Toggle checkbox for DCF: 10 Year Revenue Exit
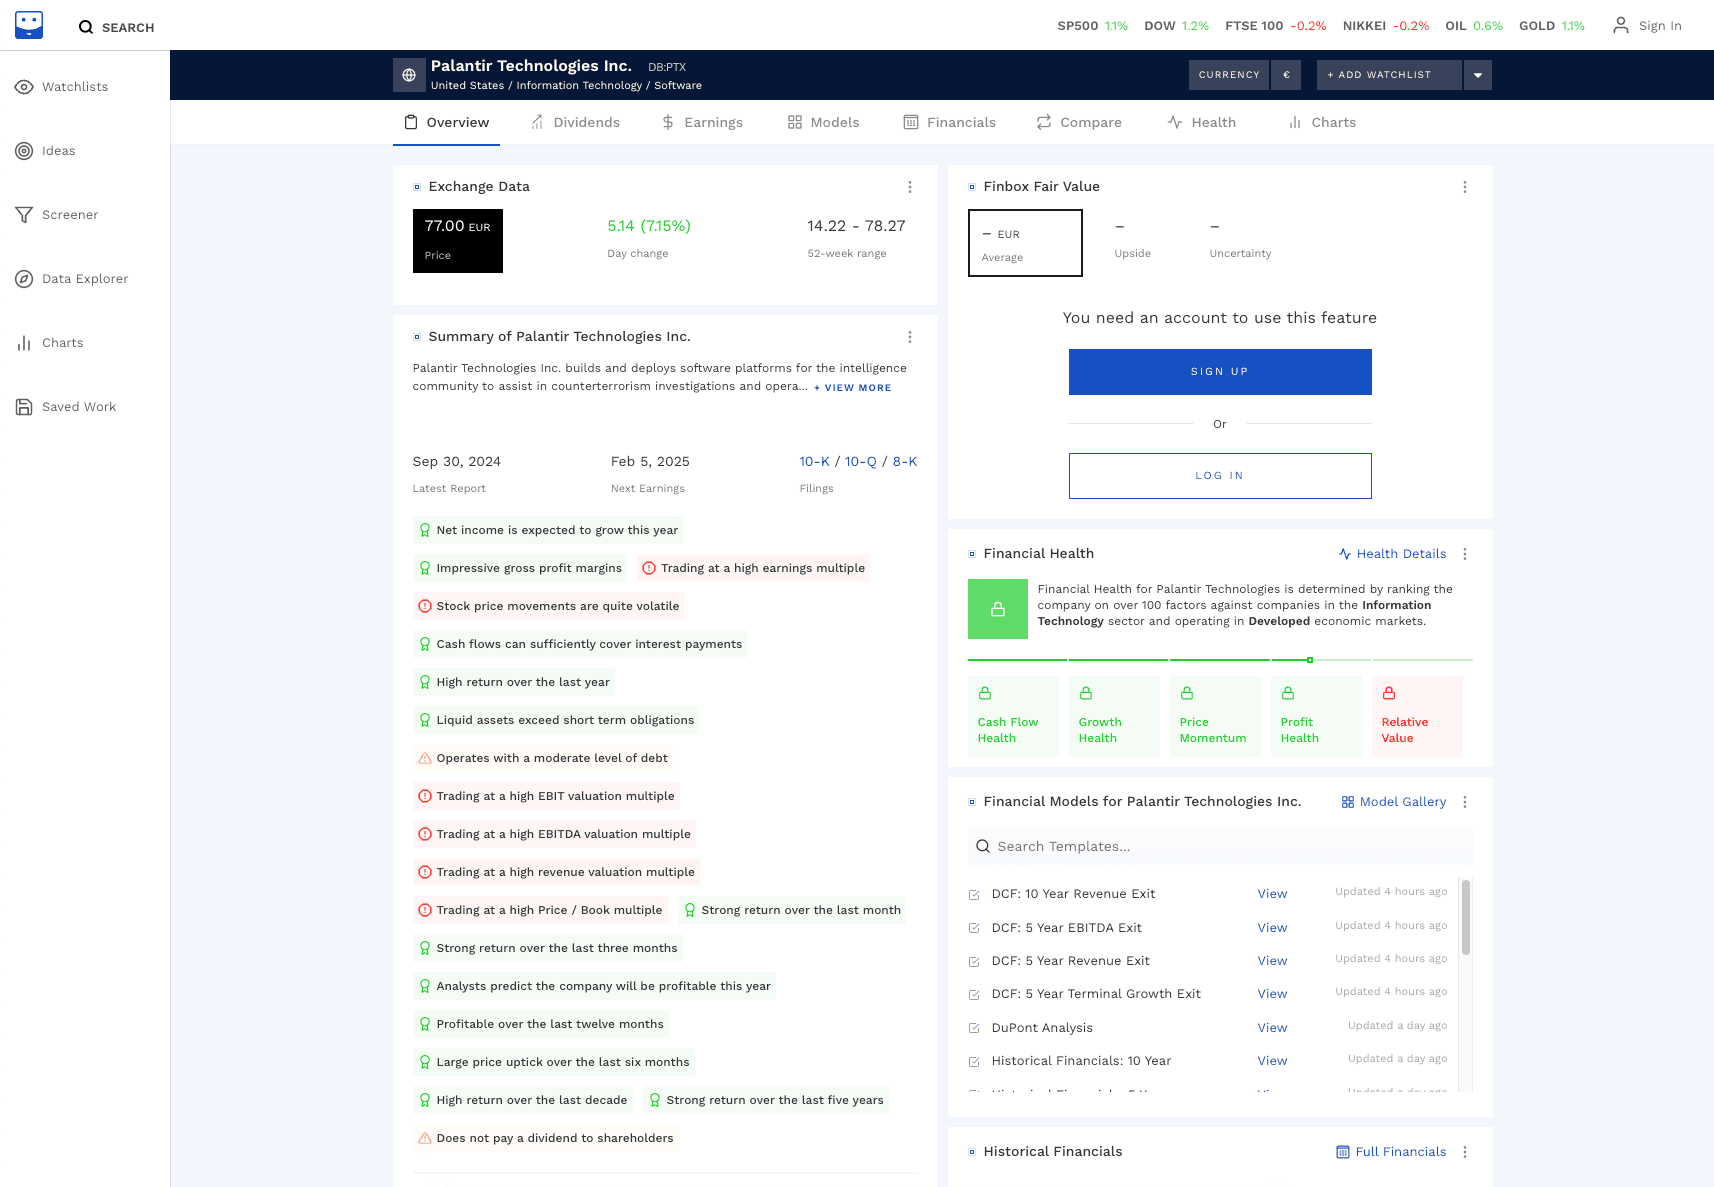The height and width of the screenshot is (1187, 1714). pos(974,895)
